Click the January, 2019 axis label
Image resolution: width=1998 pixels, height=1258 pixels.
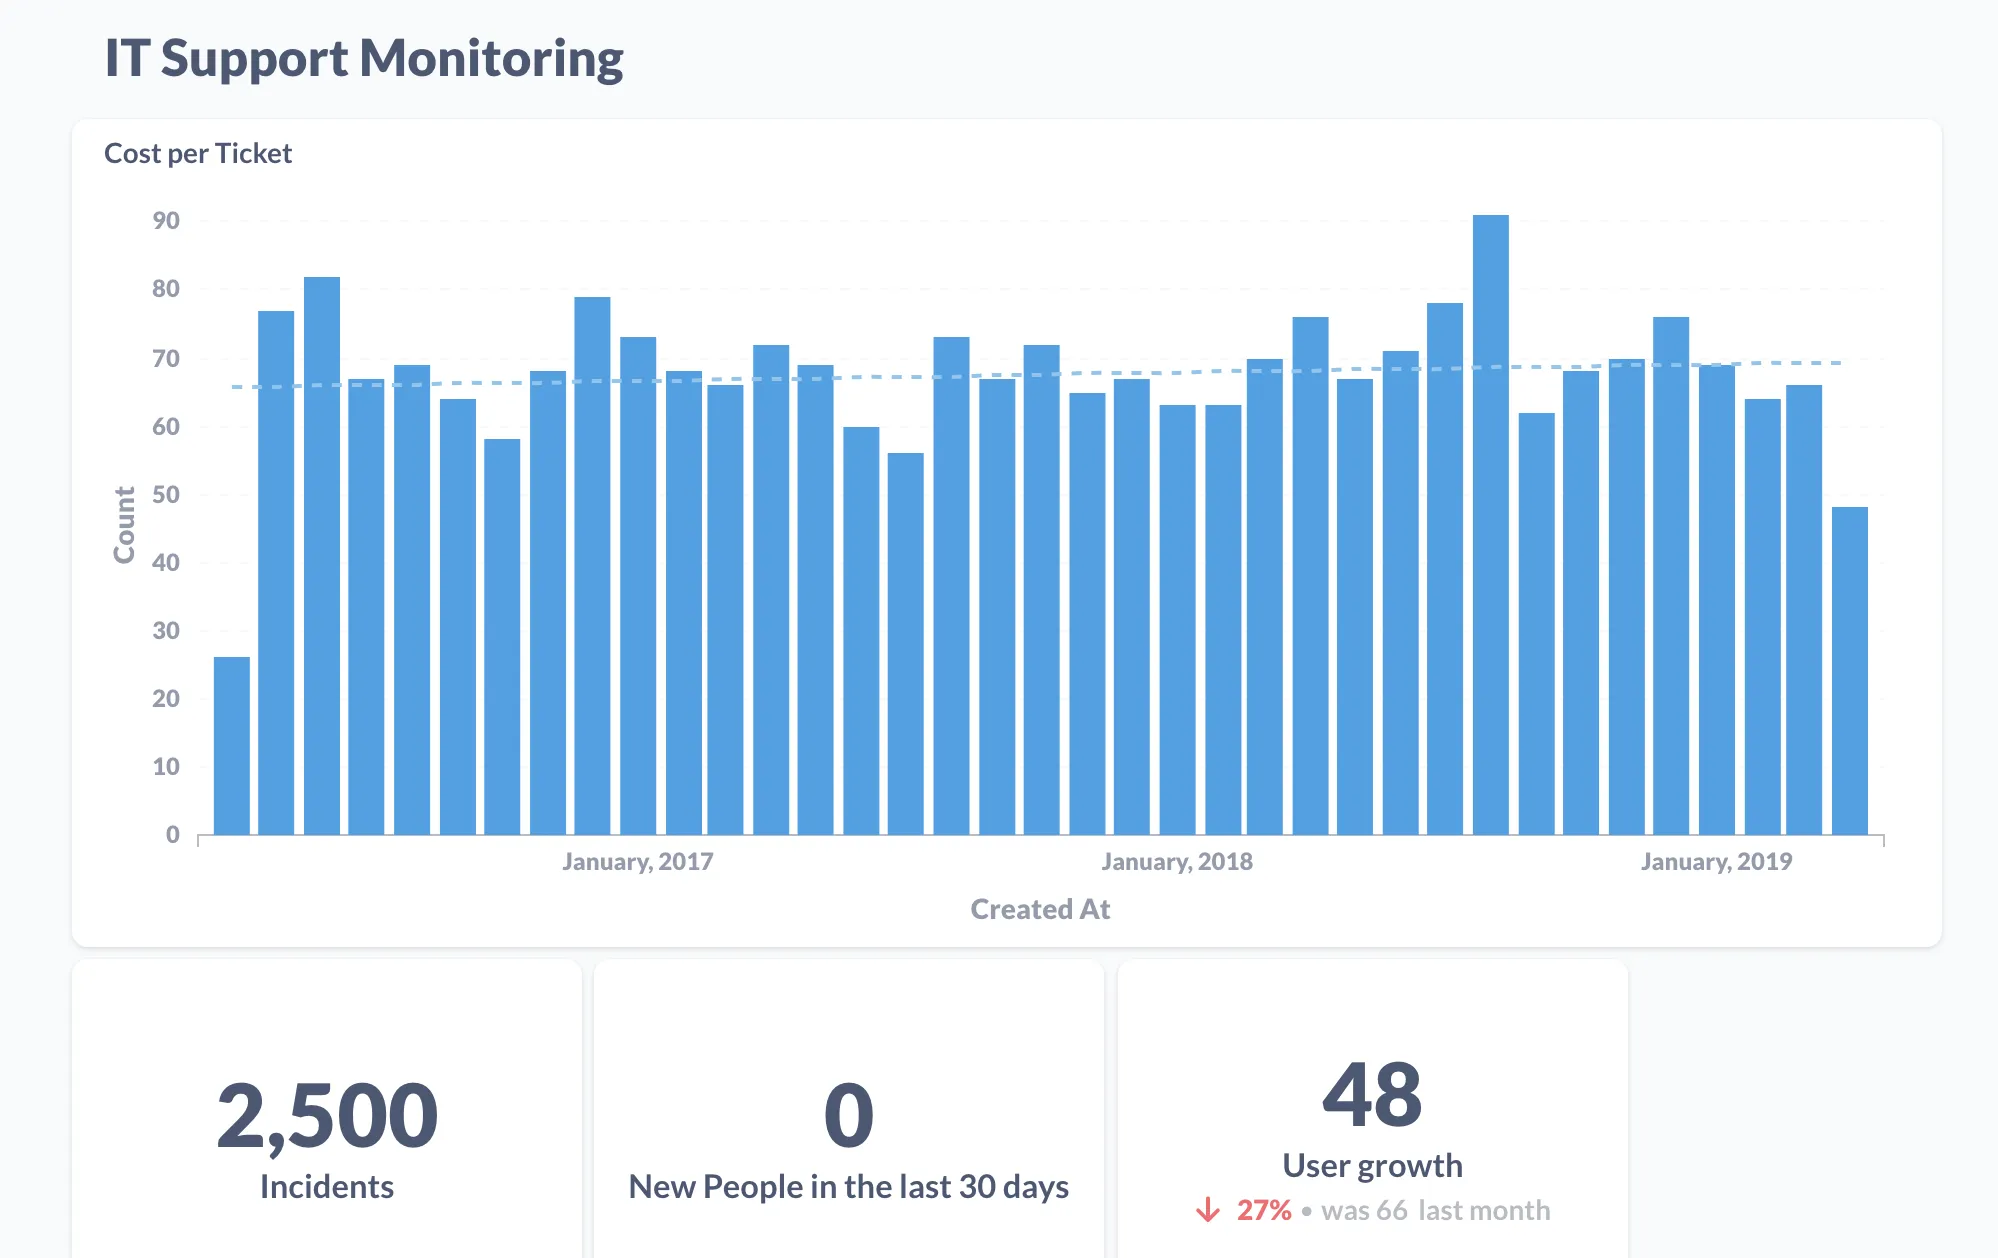coord(1716,861)
